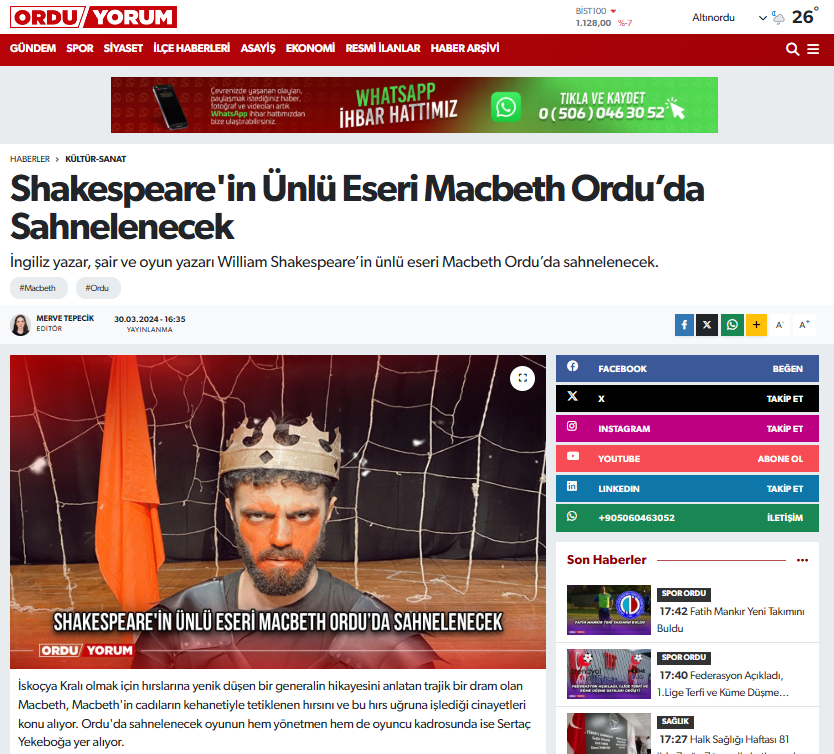Click the yellow plus share icon

pos(756,325)
